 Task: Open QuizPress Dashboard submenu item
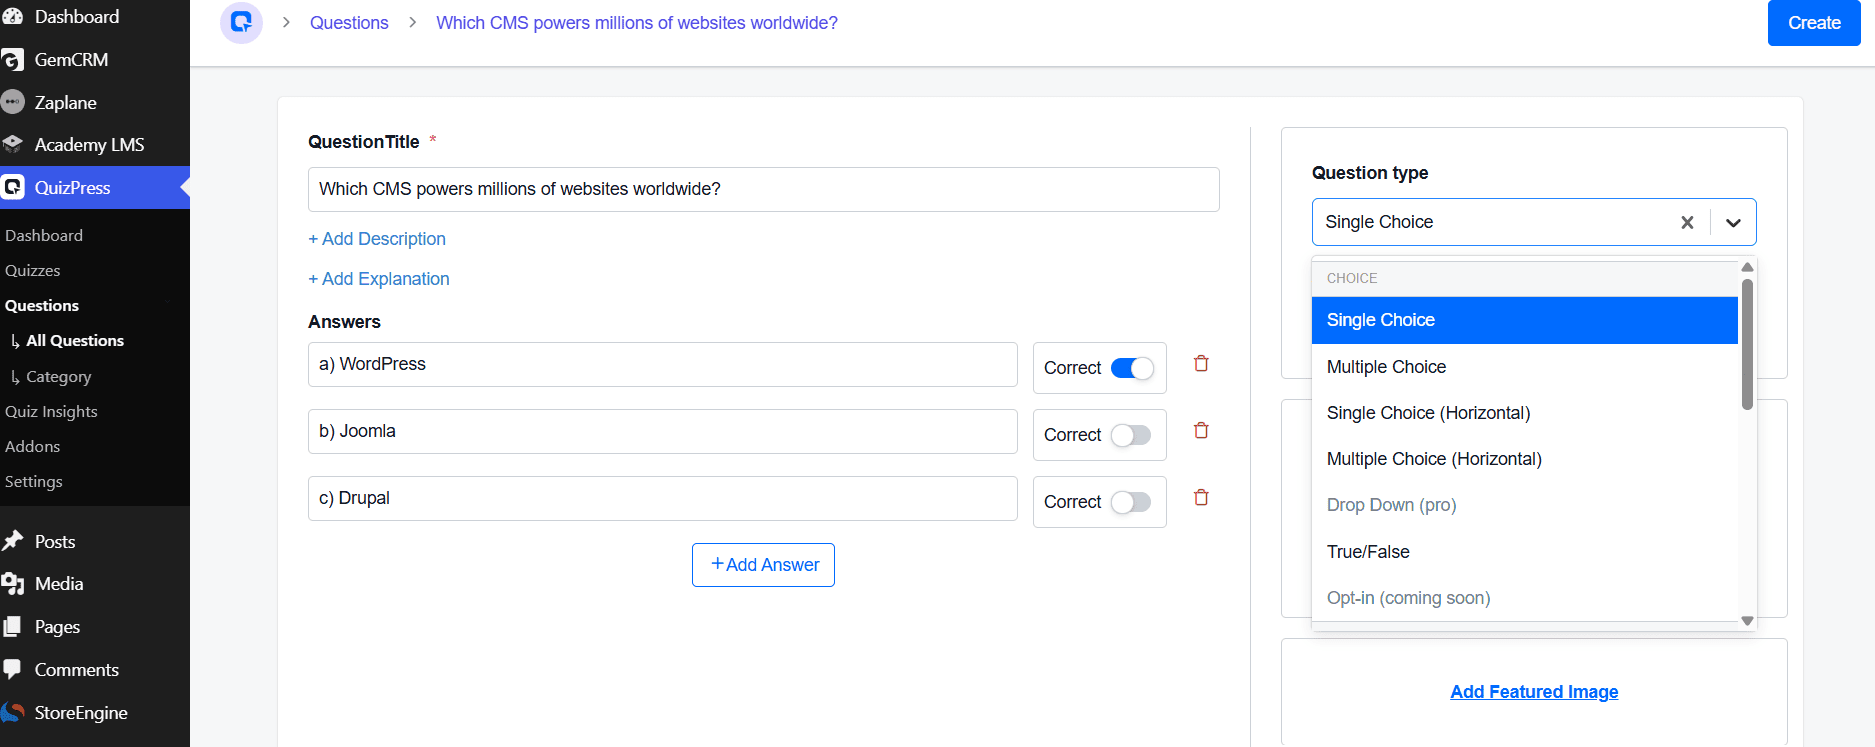44,235
